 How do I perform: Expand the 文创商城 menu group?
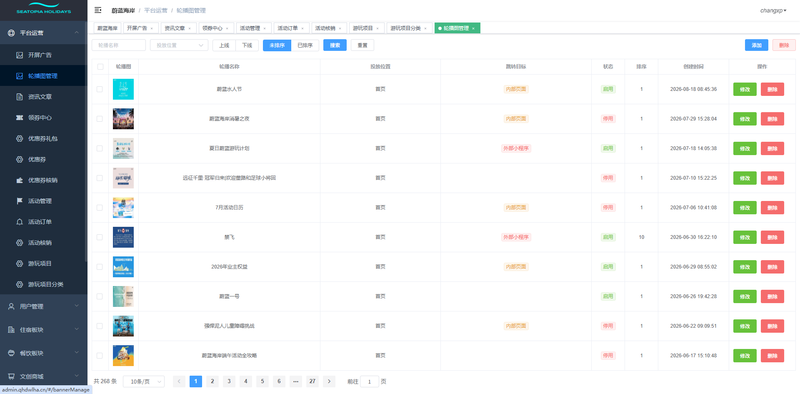[x=43, y=377]
